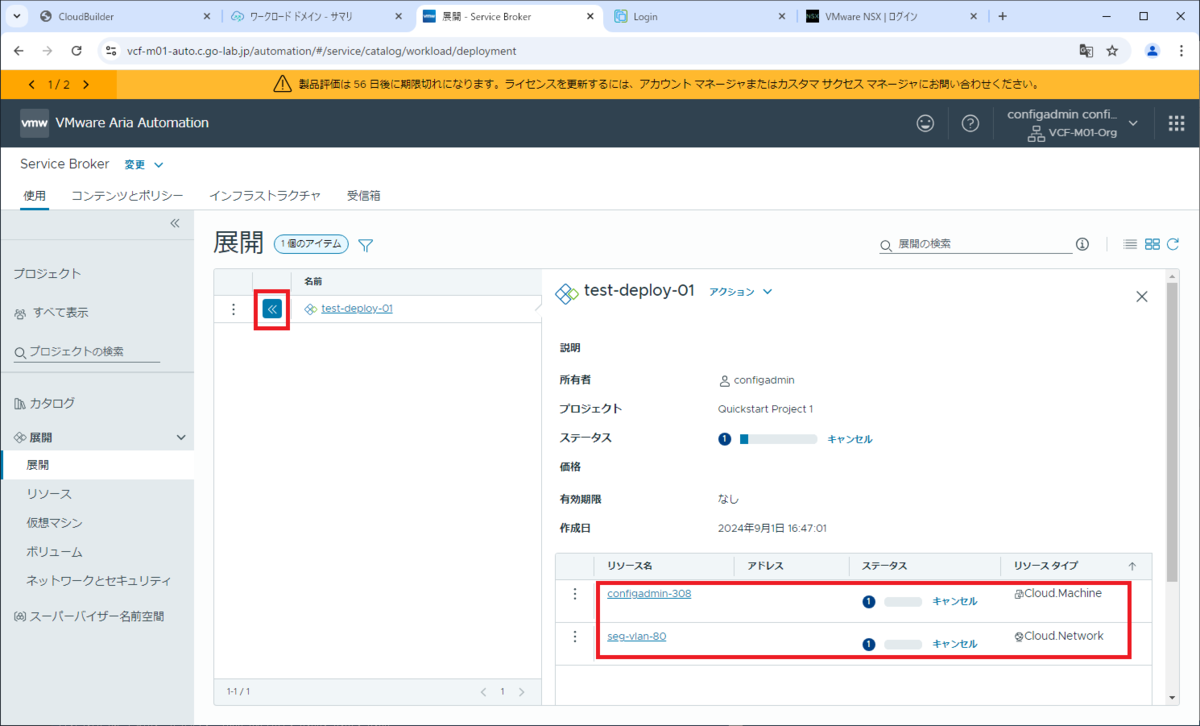This screenshot has height=726, width=1200.
Task: Open the seg-vlan-80 resource link
Action: click(x=637, y=636)
